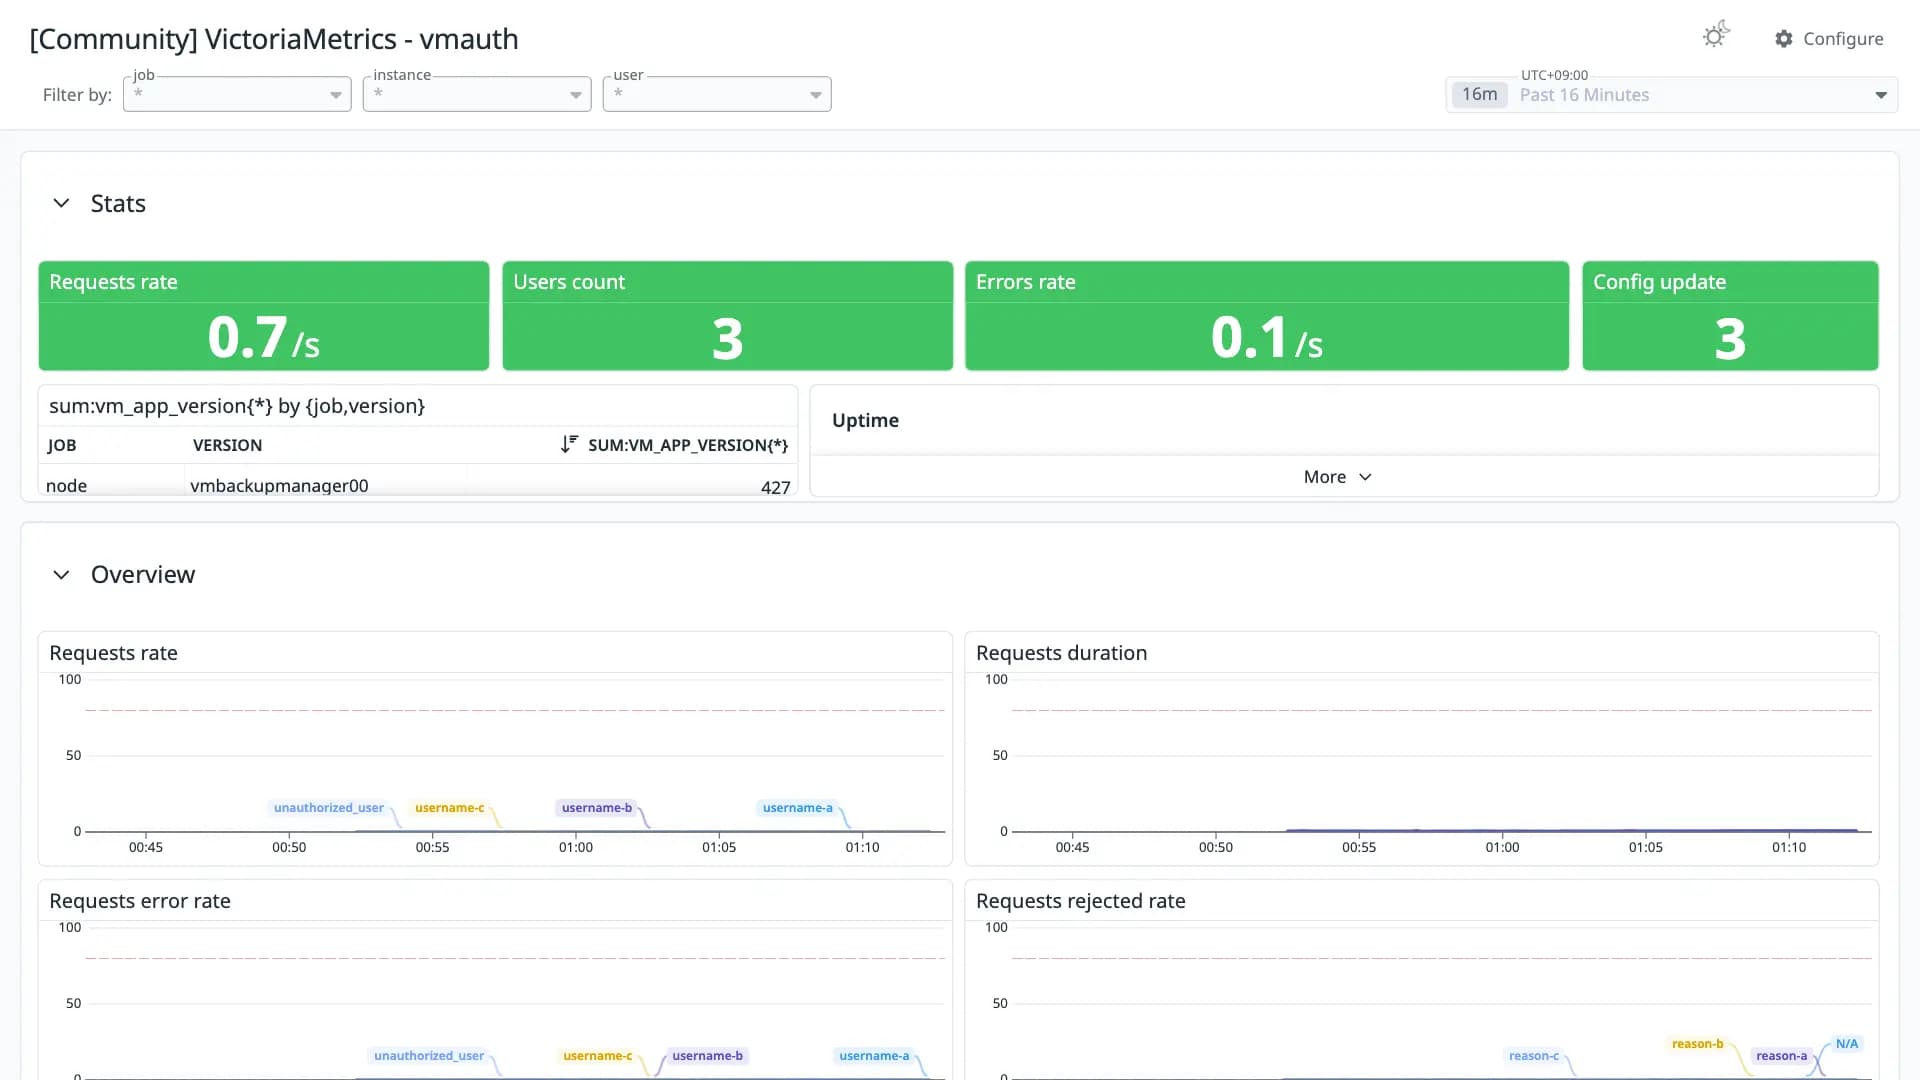Click the Requests rate graph title in Overview
The width and height of the screenshot is (1920, 1080).
point(113,653)
